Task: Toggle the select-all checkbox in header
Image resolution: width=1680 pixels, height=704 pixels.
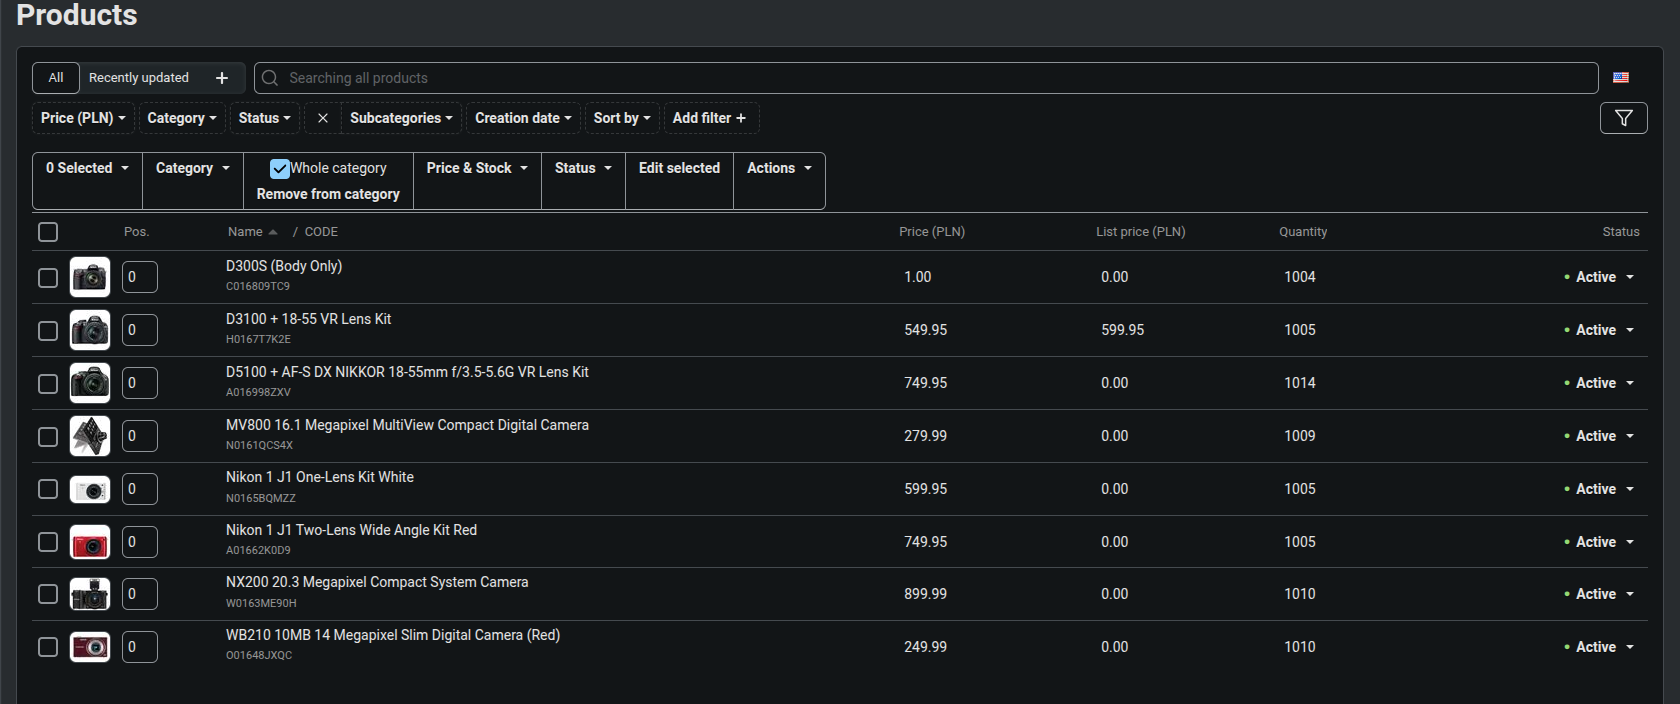Action: point(48,232)
